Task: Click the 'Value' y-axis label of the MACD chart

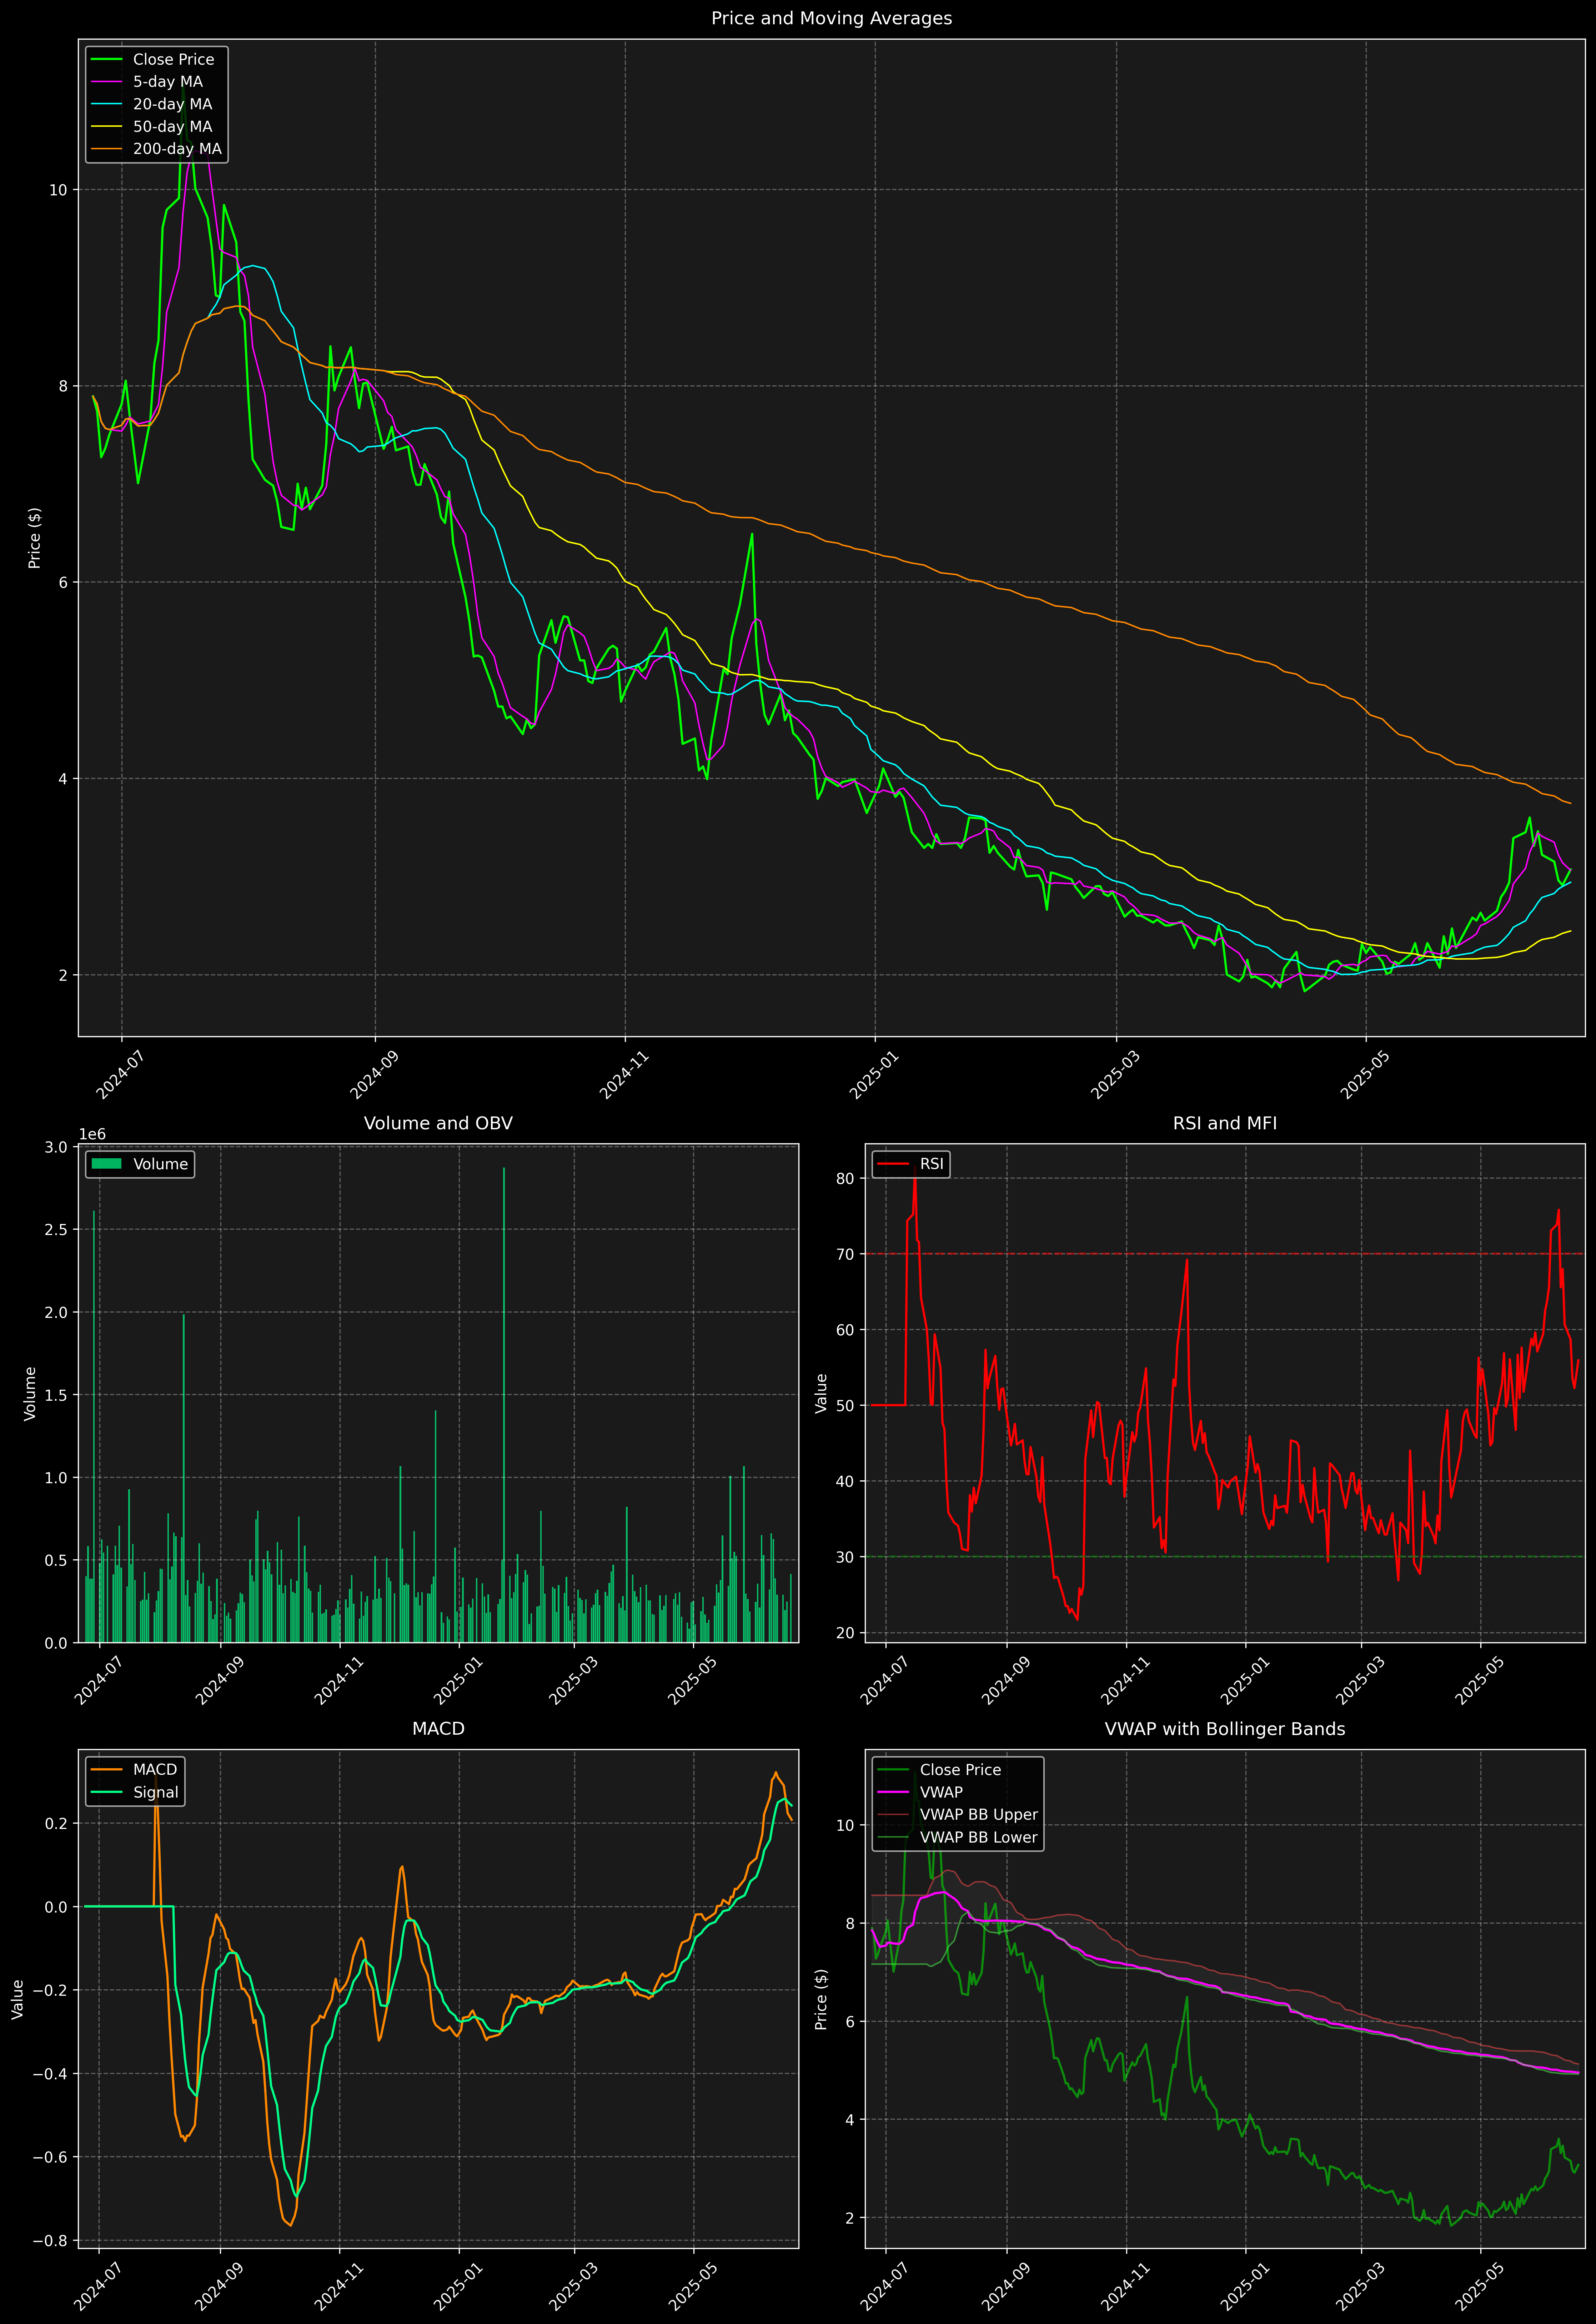Action: (18, 1999)
